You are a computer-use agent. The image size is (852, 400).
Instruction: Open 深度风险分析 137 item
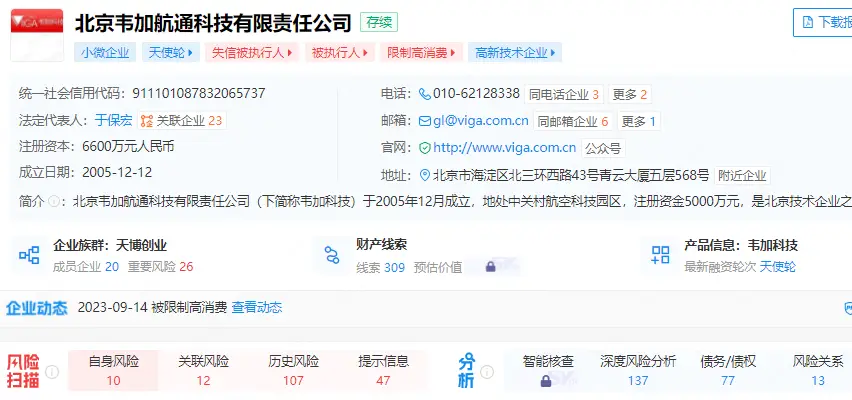pos(638,371)
